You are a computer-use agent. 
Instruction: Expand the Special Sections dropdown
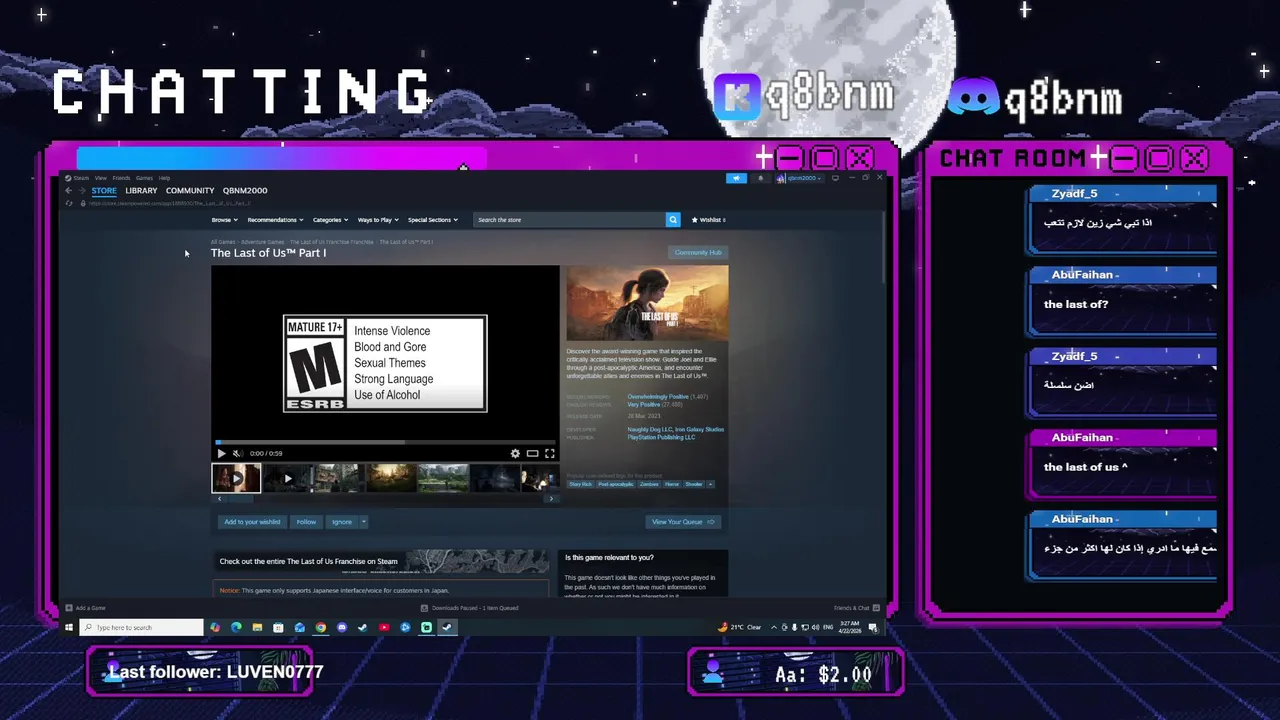[432, 219]
